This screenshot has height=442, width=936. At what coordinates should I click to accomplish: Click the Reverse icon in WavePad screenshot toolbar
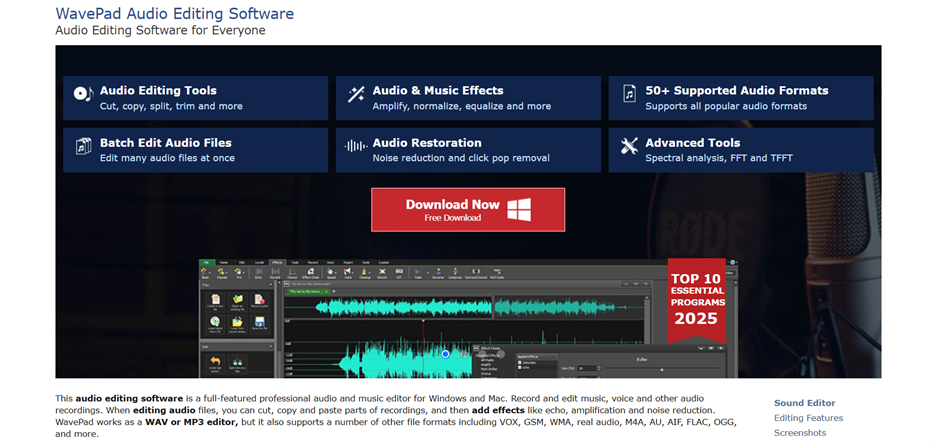coord(438,272)
